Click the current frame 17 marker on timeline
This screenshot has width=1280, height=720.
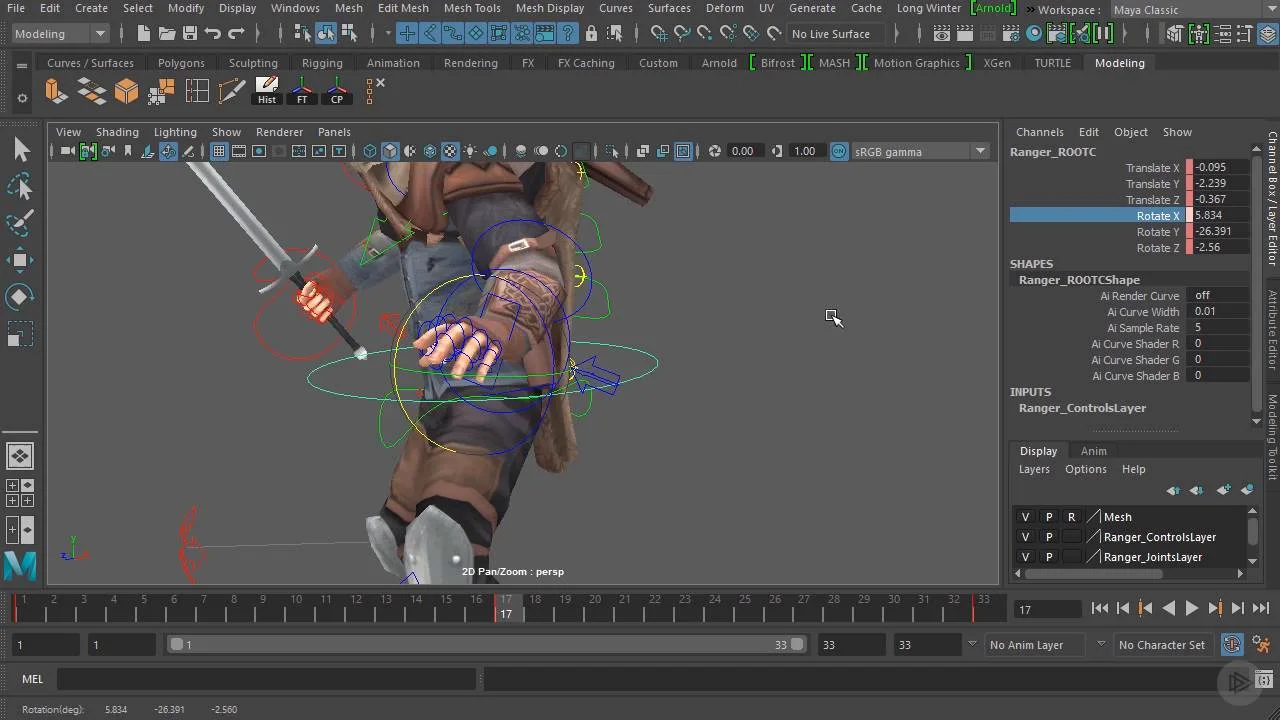pyautogui.click(x=506, y=606)
